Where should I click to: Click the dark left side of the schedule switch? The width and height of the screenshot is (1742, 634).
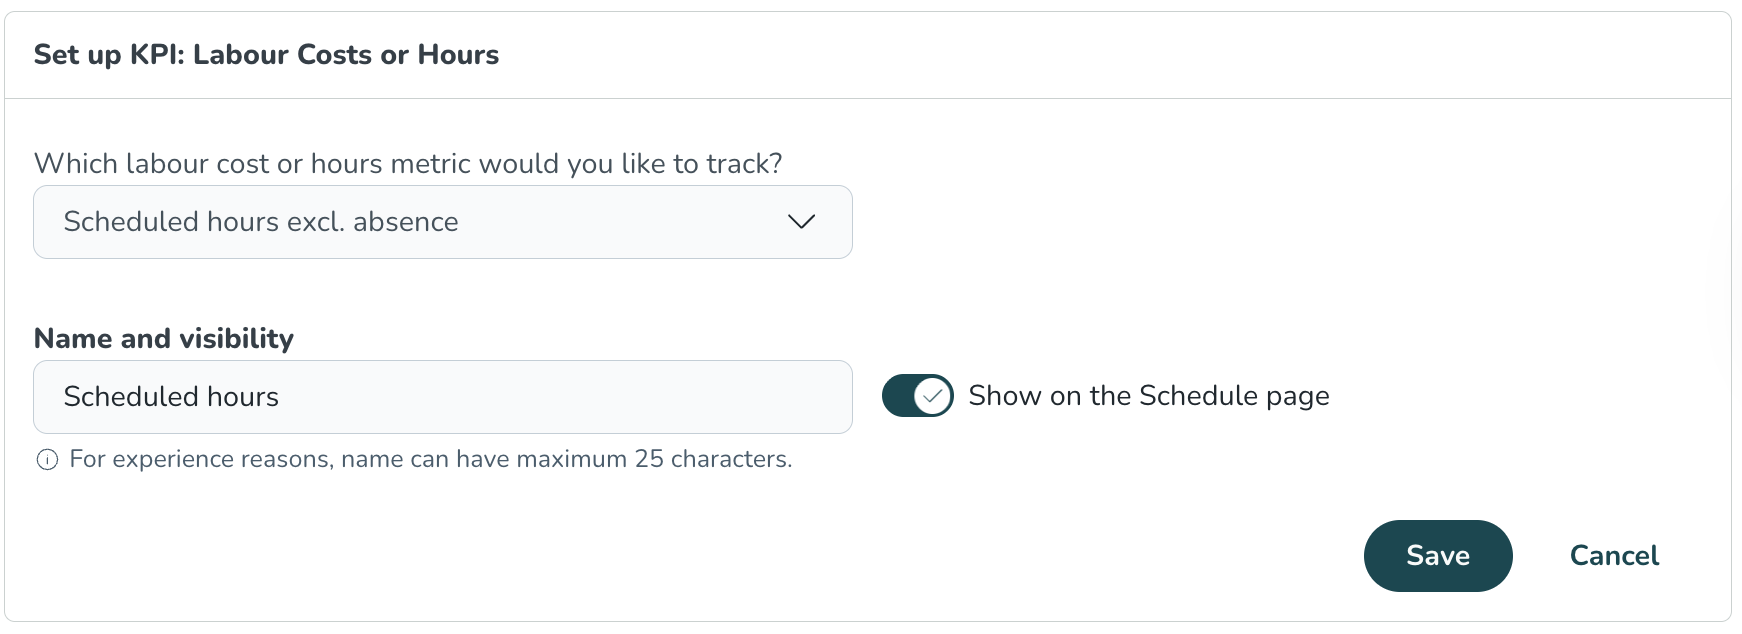pyautogui.click(x=898, y=396)
